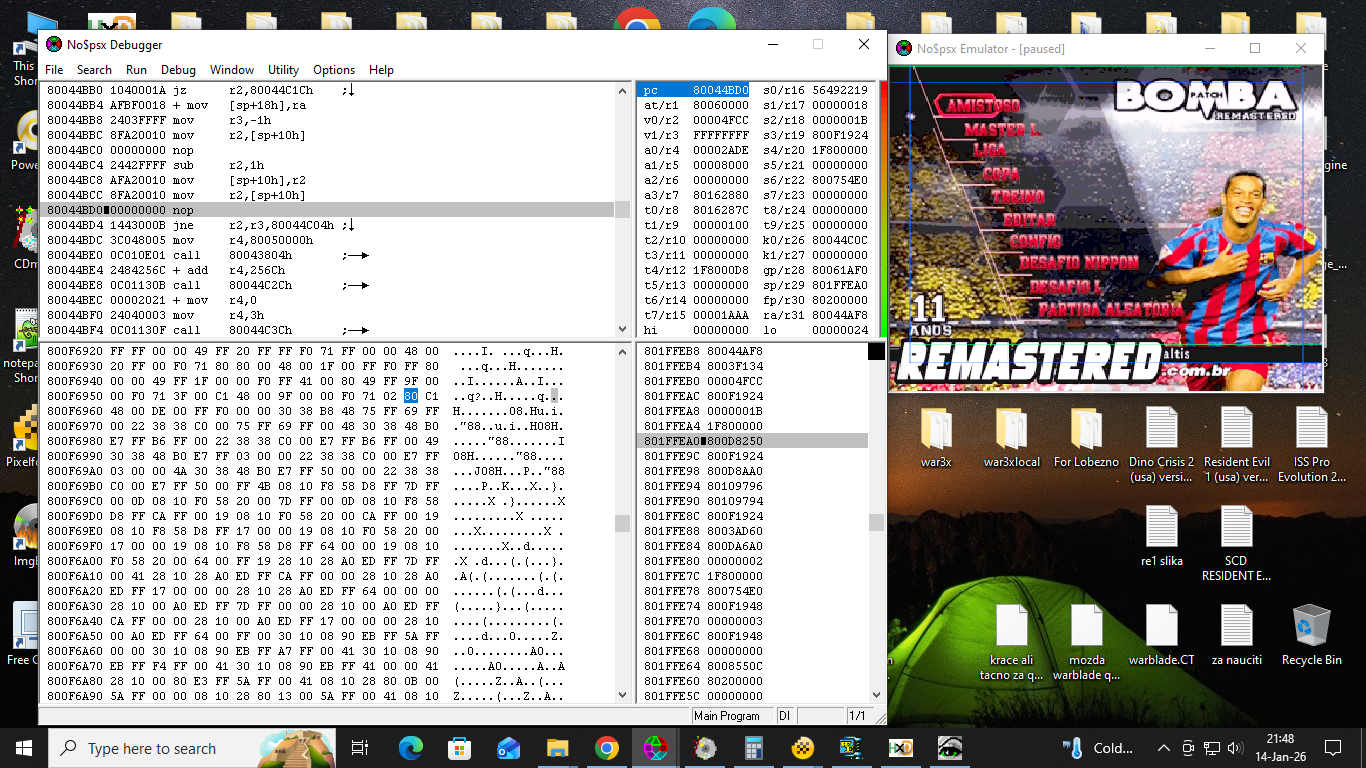
Task: Select stack entry 801FFE64 8008550C
Action: click(752, 666)
